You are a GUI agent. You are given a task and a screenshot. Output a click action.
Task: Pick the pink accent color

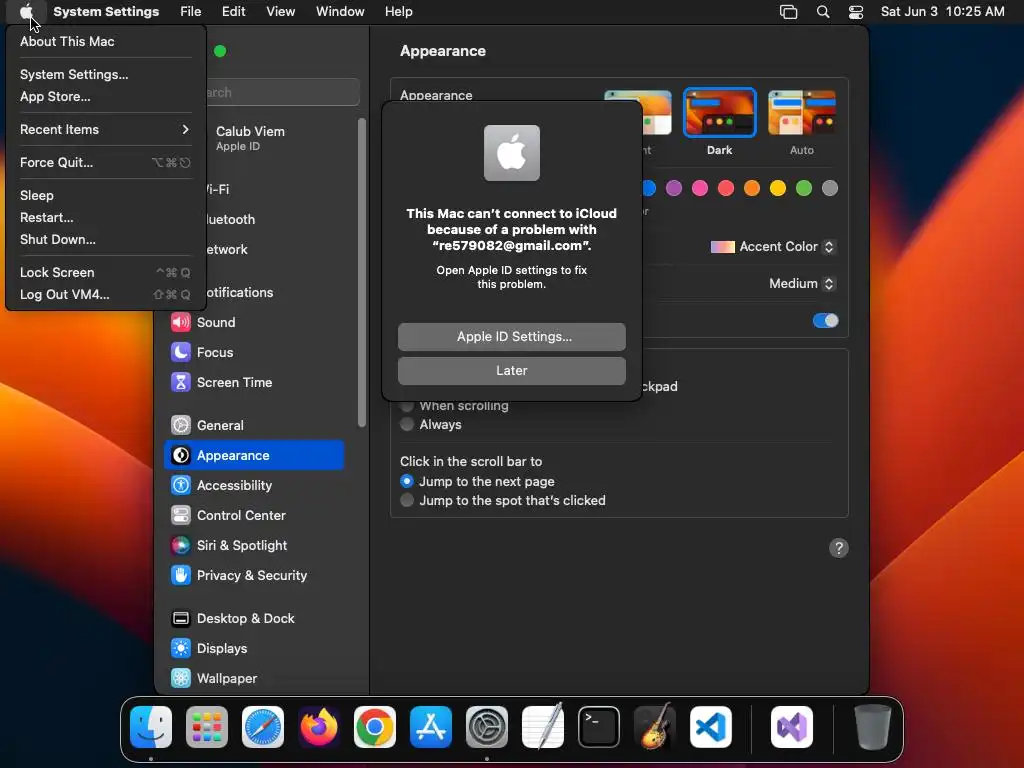[700, 189]
